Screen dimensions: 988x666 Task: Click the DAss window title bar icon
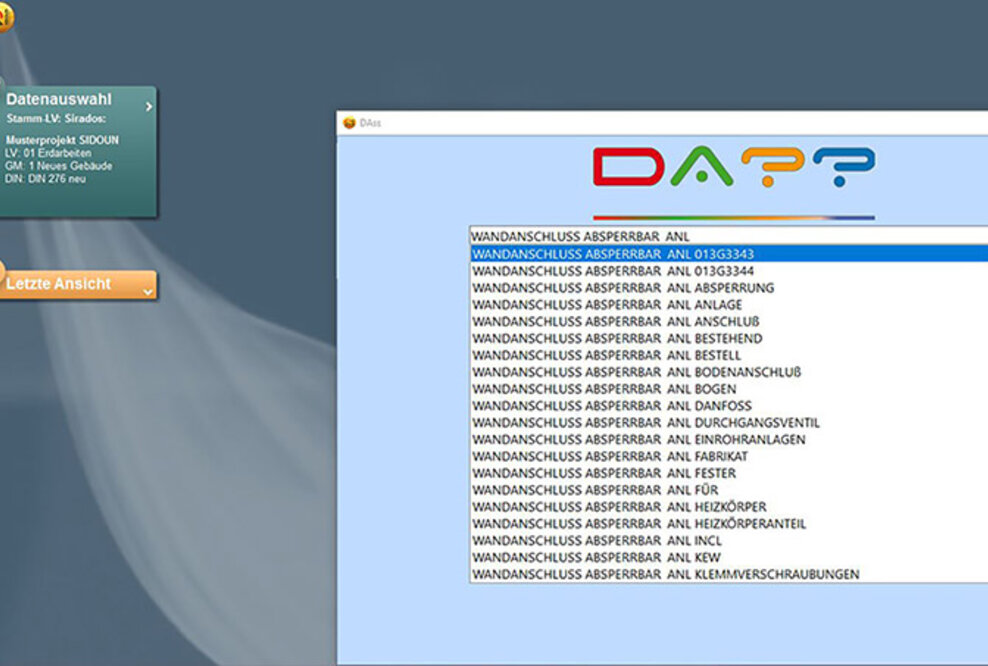(x=349, y=123)
